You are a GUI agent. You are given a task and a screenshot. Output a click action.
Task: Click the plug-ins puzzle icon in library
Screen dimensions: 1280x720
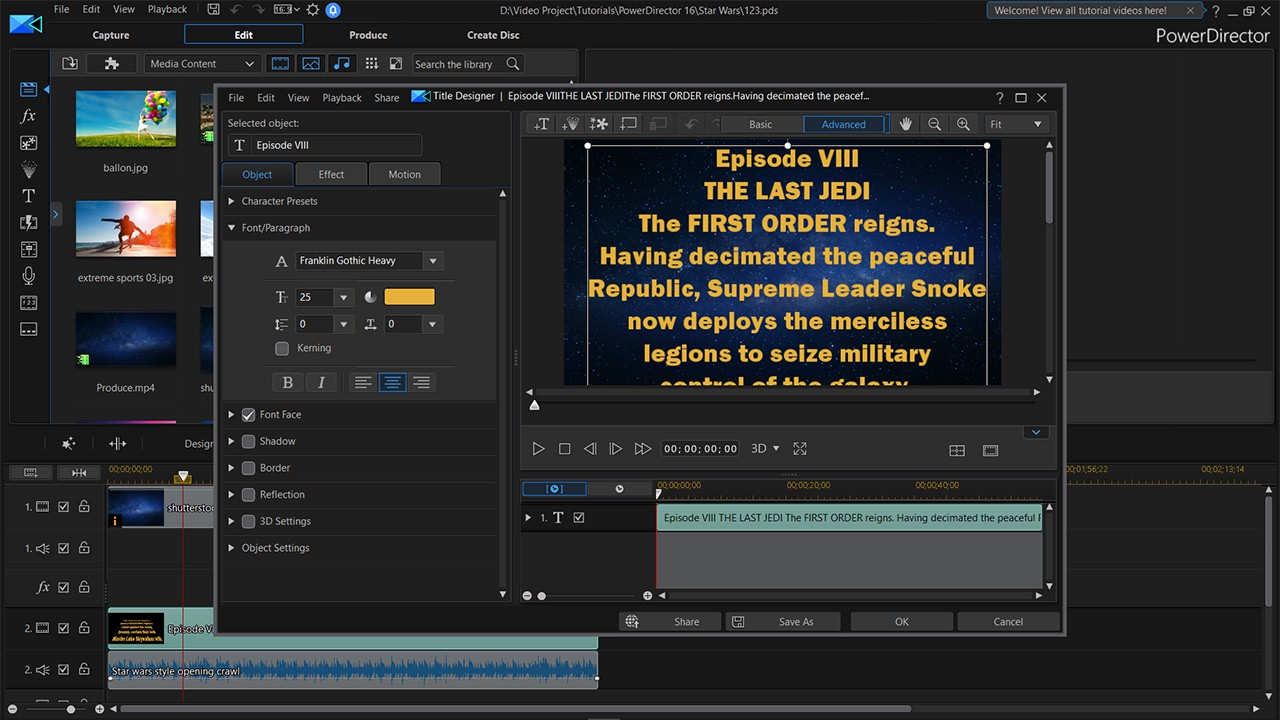(x=112, y=63)
